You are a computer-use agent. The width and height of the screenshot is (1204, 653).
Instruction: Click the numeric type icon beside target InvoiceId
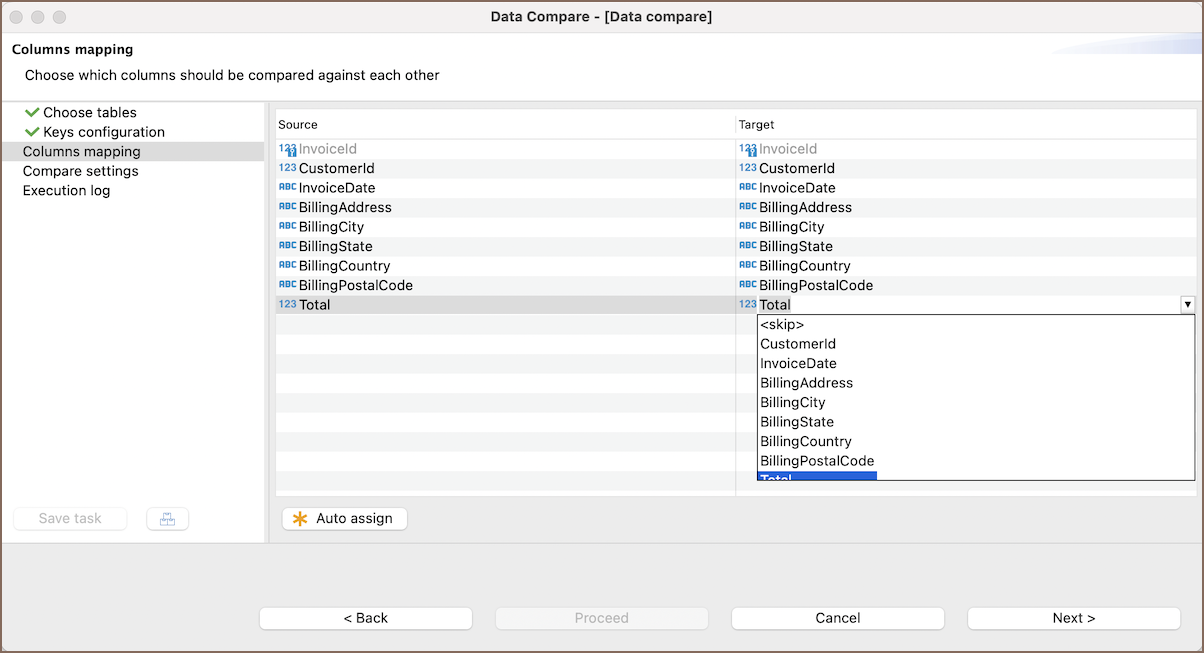click(x=747, y=149)
